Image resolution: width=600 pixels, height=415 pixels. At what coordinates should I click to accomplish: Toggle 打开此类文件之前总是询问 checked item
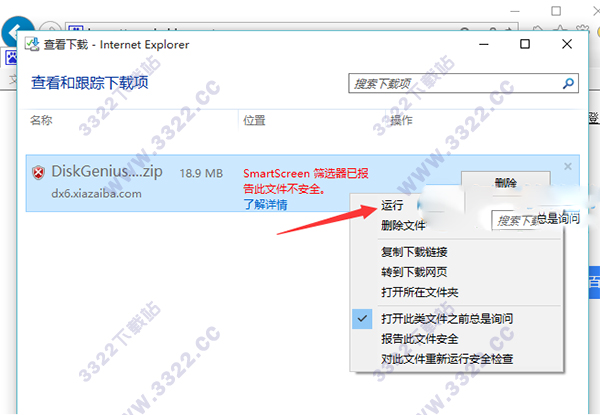tap(447, 319)
